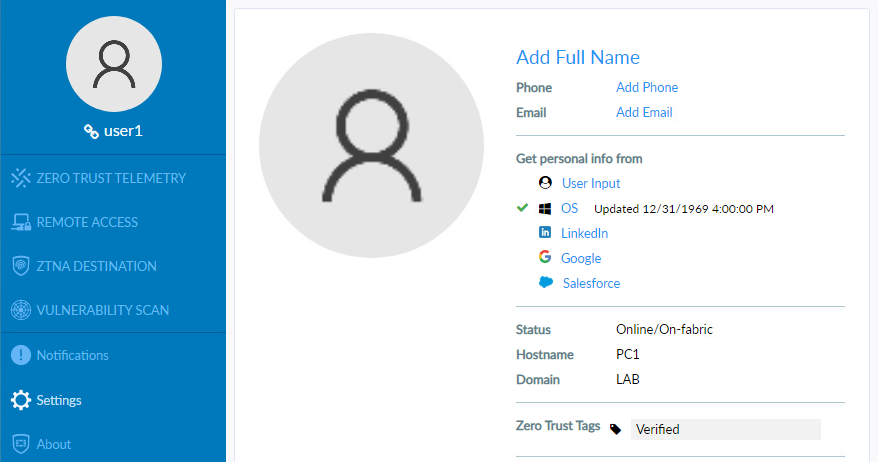Get personal info from User Input
Viewport: 878px width, 462px height.
point(591,183)
